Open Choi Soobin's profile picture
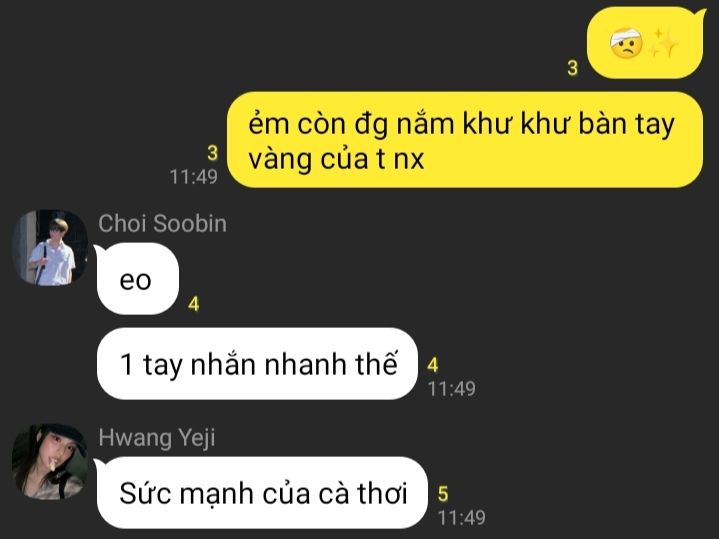 pyautogui.click(x=50, y=247)
